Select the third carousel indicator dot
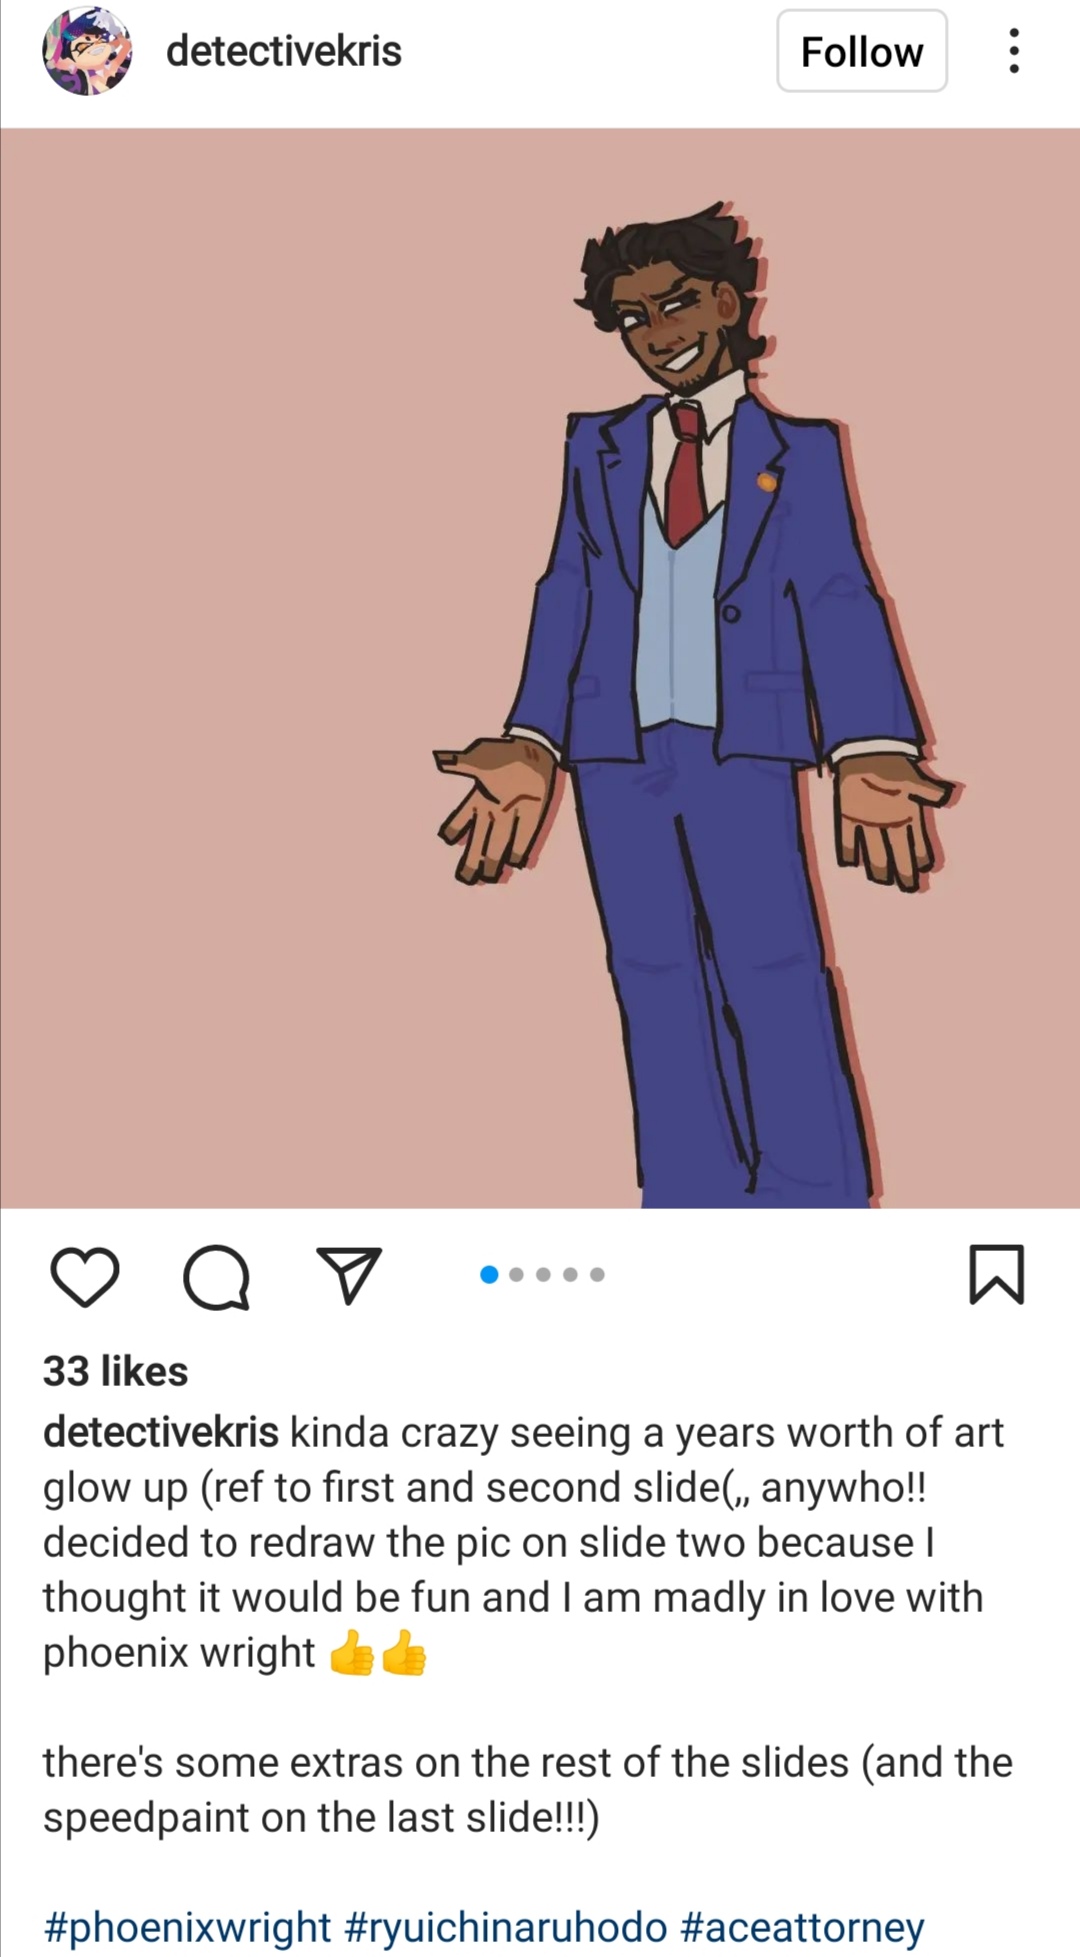Image resolution: width=1080 pixels, height=1957 pixels. [543, 1274]
